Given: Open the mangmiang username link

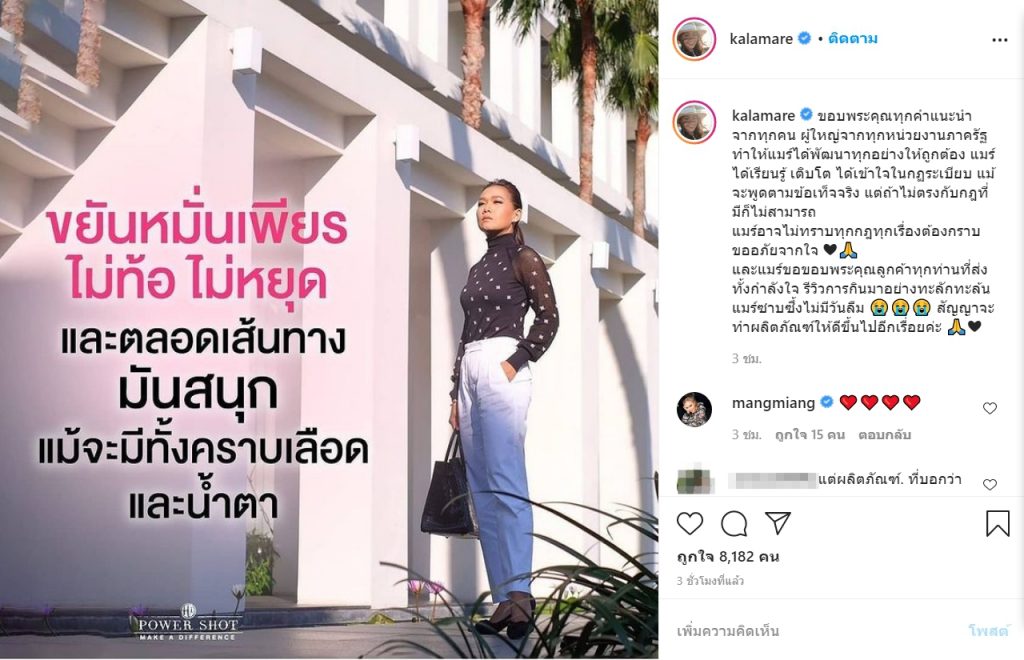Looking at the screenshot, I should (773, 403).
